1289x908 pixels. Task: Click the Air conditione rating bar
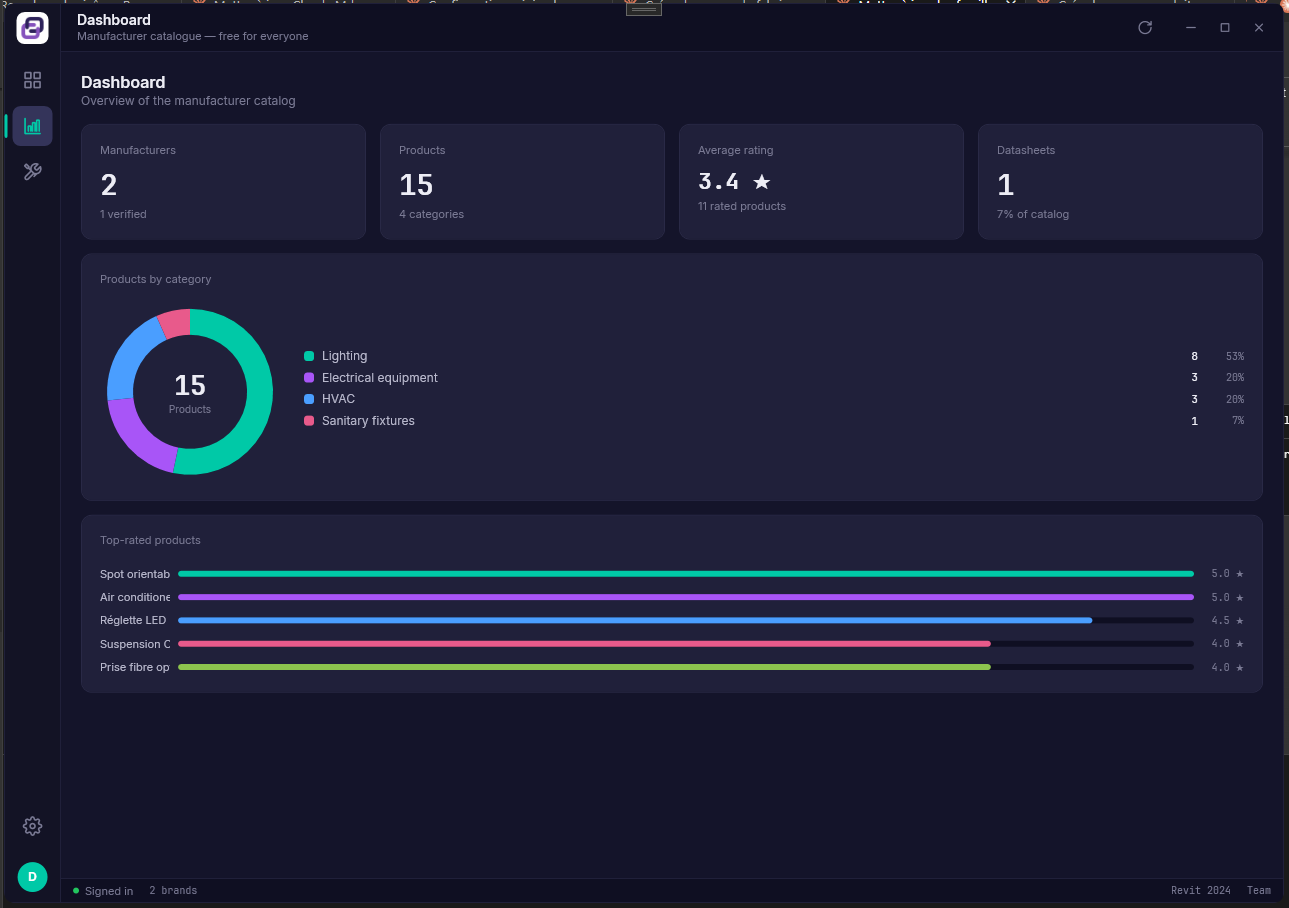point(686,597)
